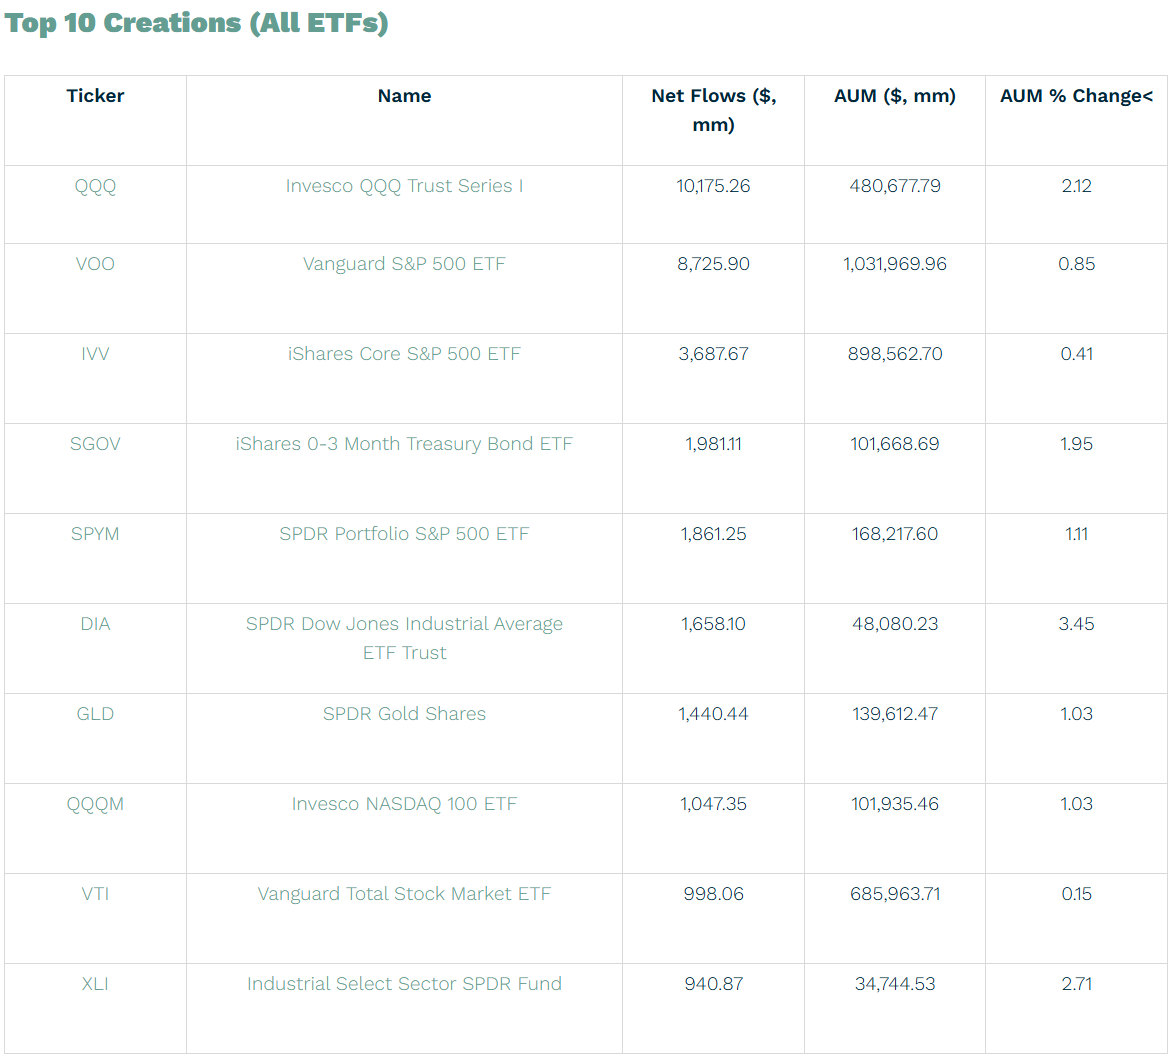Click SPDR Dow Jones Industrial Average ETF Trust
Image resolution: width=1170 pixels, height=1059 pixels.
pos(404,639)
